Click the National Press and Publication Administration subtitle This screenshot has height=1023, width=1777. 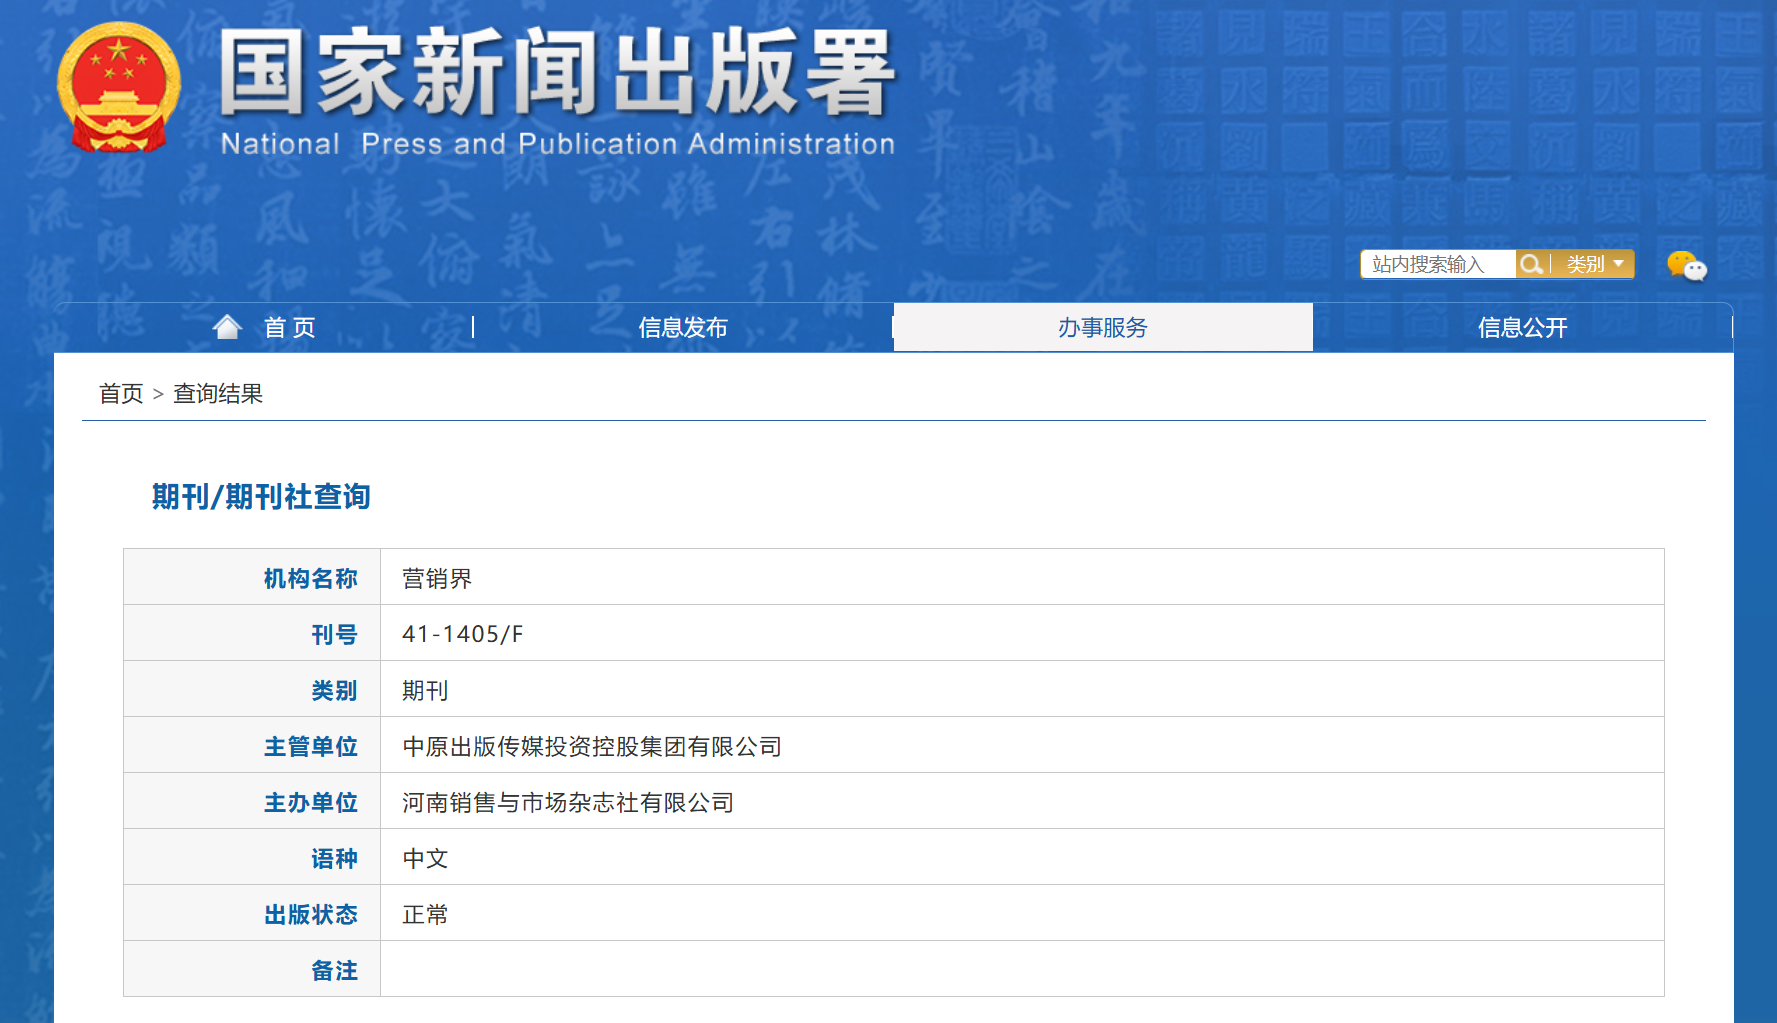pyautogui.click(x=557, y=144)
